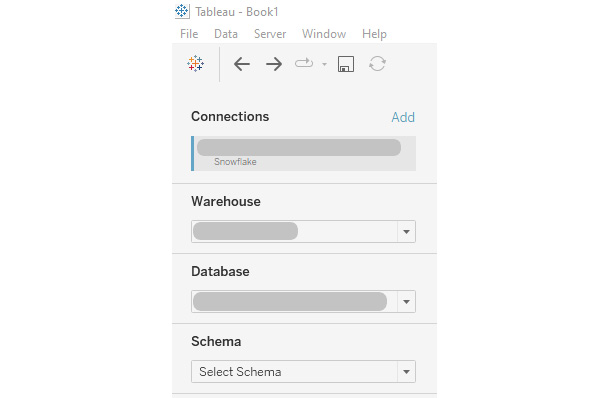Screen dimensions: 608x398
Task: Open the Window menu
Action: (x=324, y=34)
